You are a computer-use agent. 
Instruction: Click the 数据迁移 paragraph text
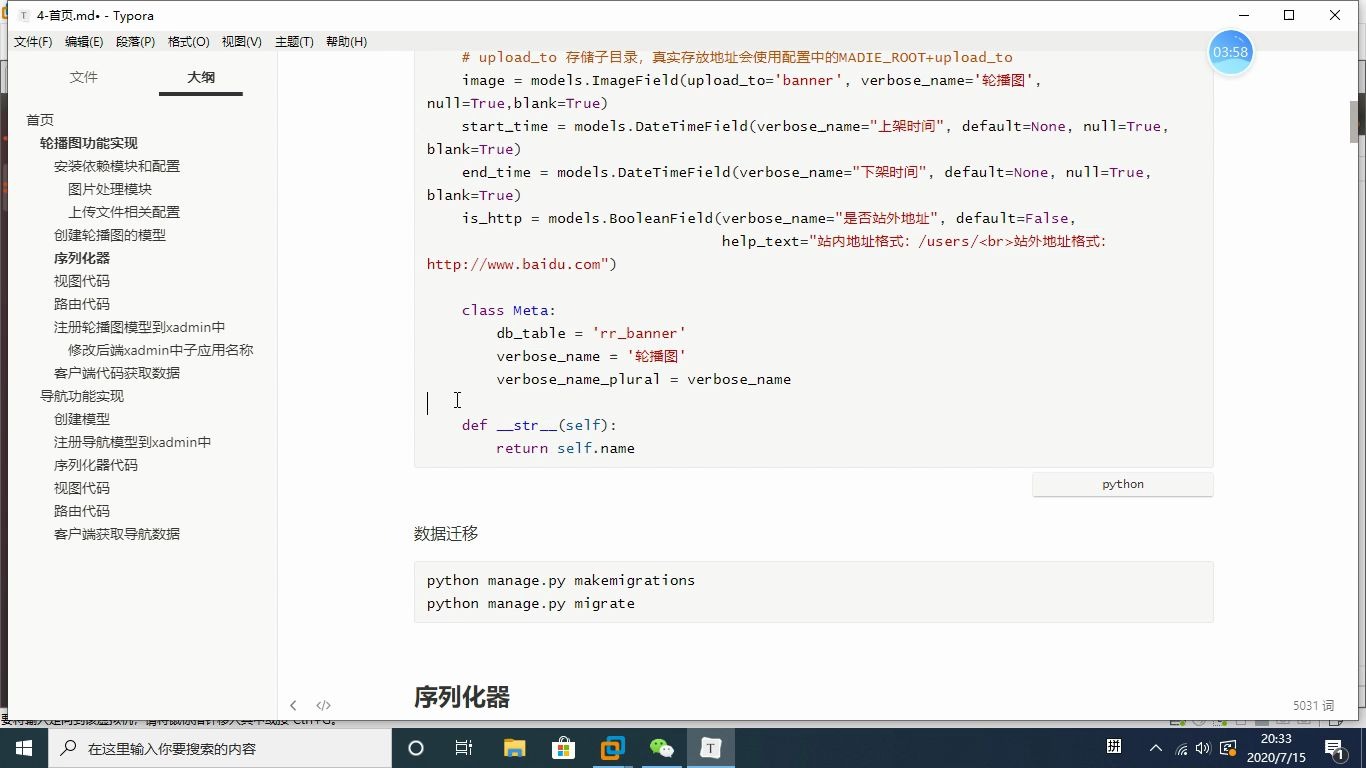pos(446,534)
